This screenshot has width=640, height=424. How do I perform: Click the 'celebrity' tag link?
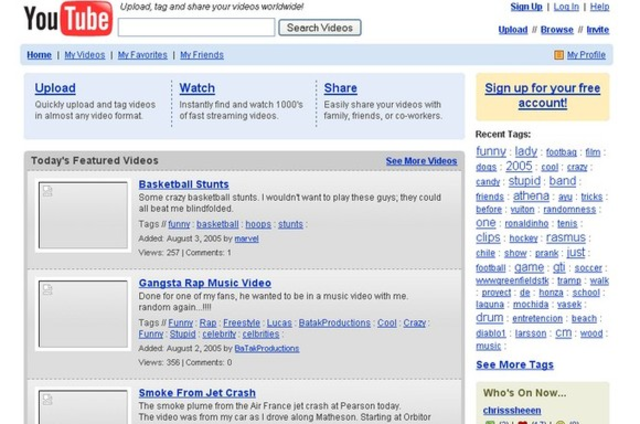click(x=219, y=334)
